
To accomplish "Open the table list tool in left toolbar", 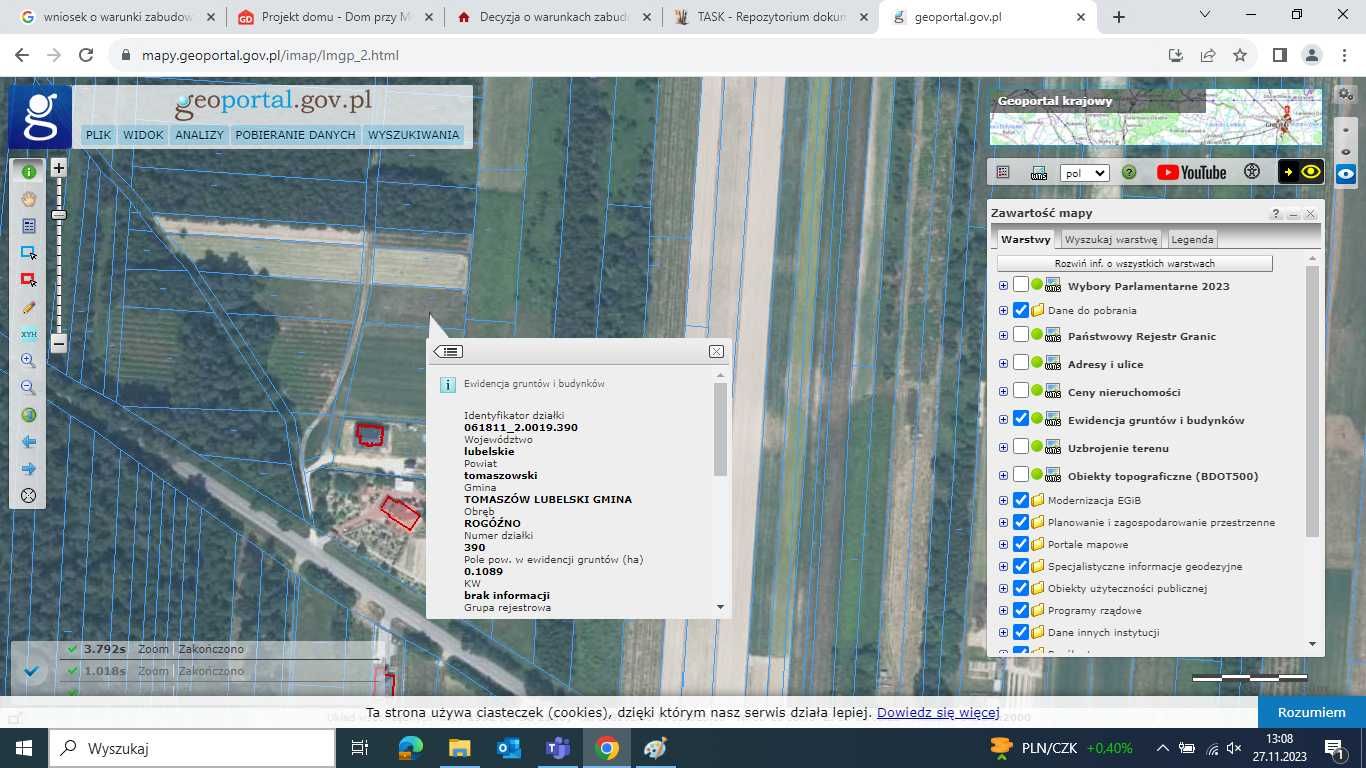I will (x=28, y=226).
